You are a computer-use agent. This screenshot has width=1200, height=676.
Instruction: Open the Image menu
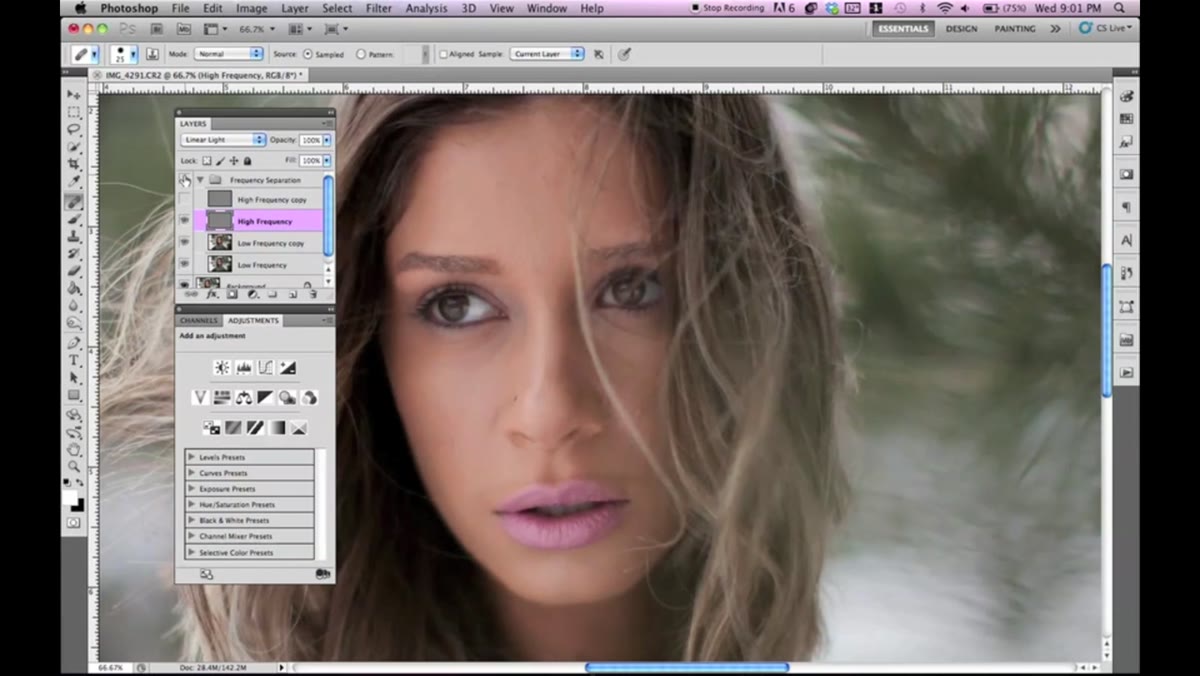[251, 8]
